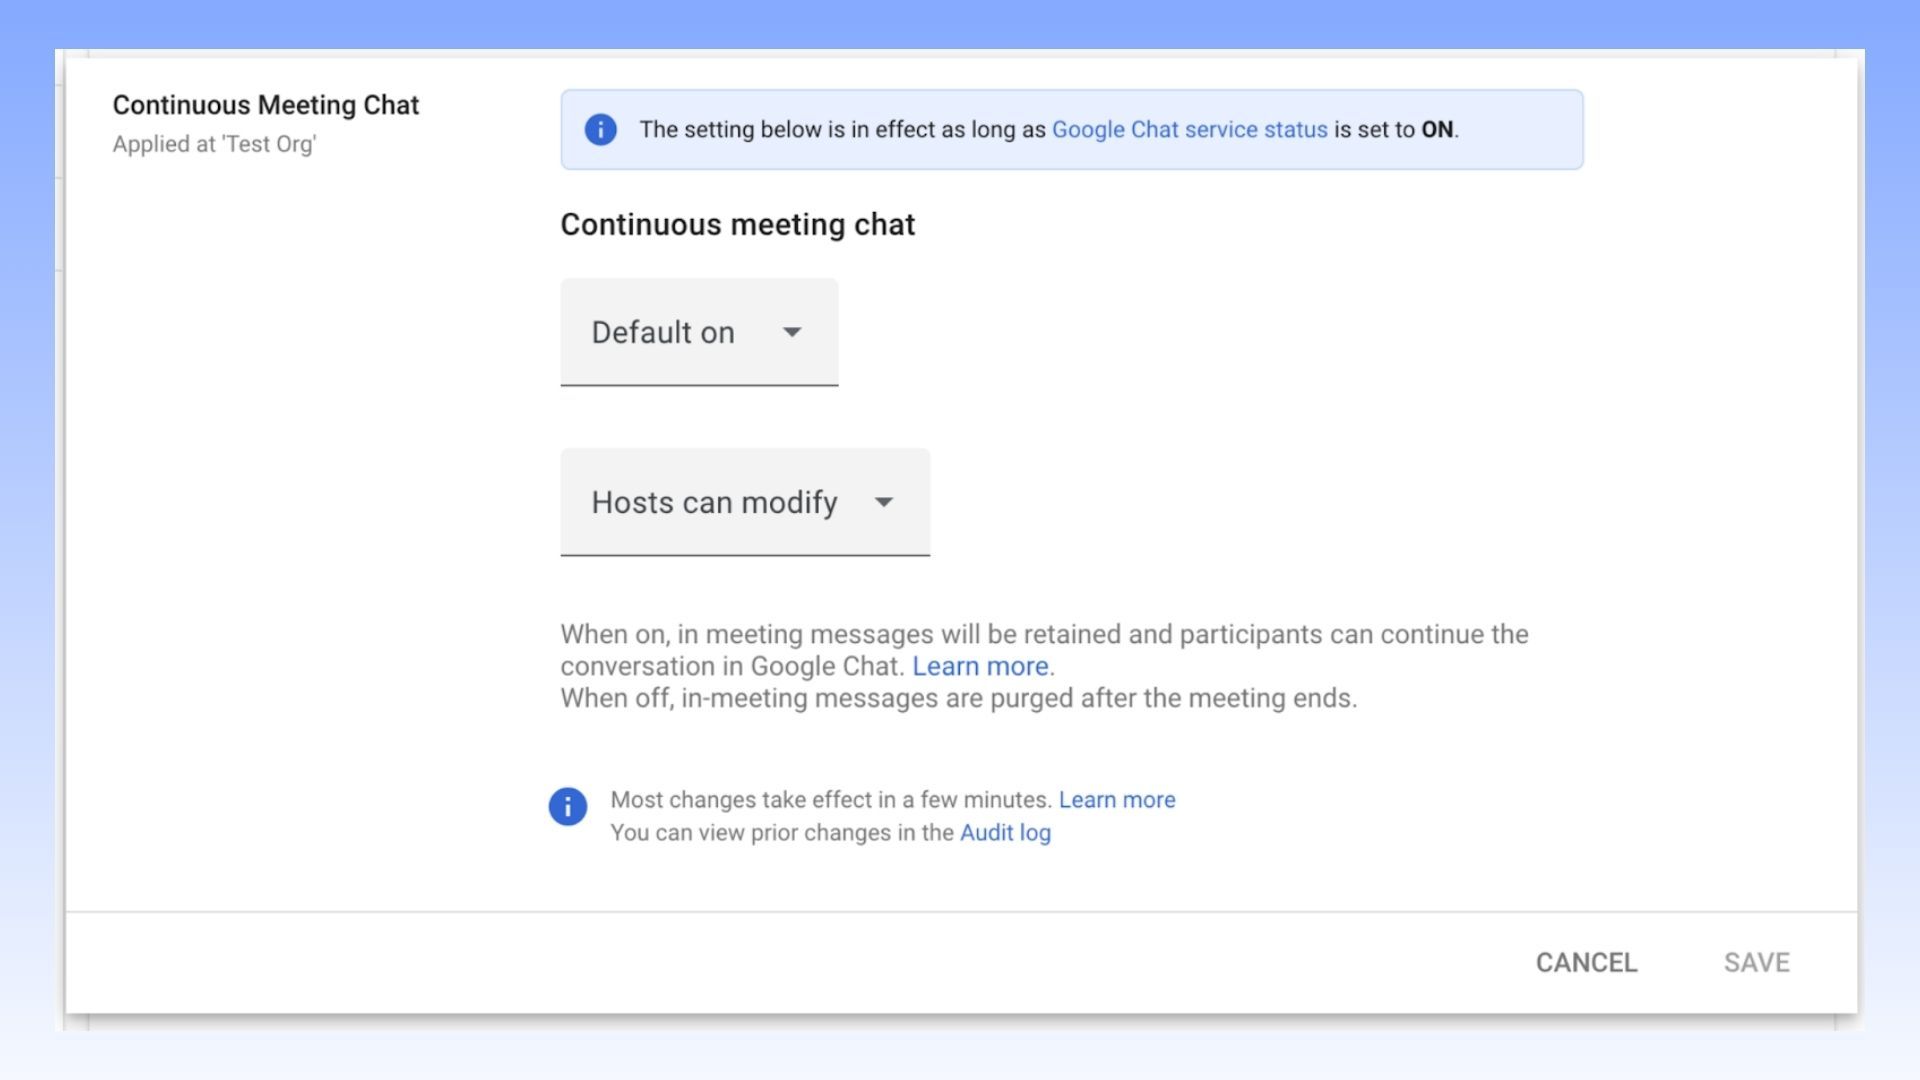Click the info icon in the blue banner
This screenshot has width=1920, height=1080.
(600, 129)
